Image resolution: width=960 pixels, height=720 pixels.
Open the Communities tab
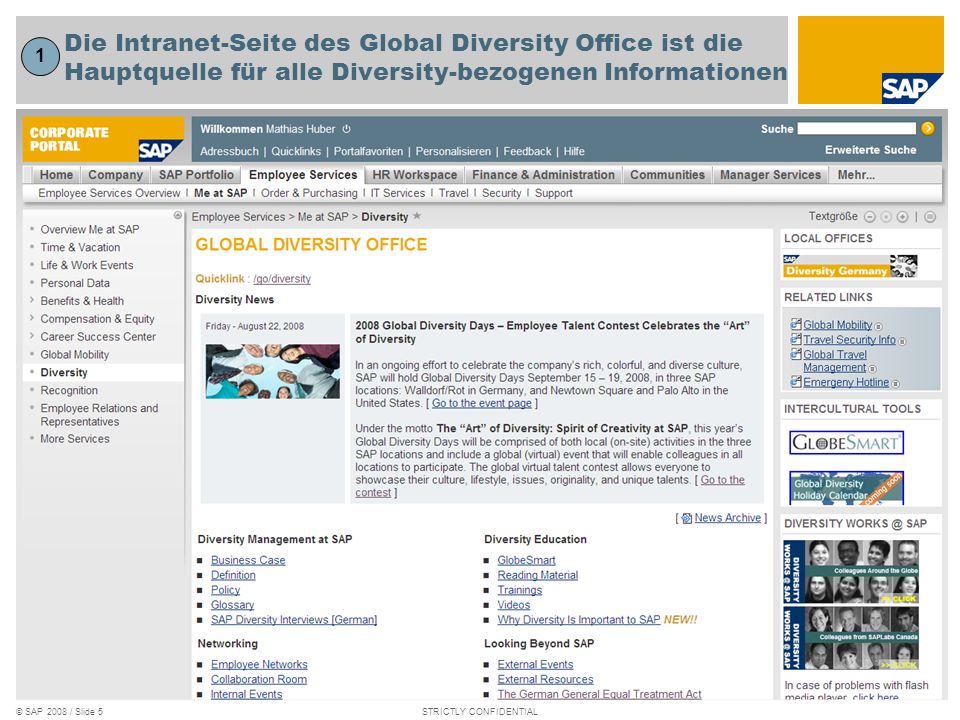667,175
